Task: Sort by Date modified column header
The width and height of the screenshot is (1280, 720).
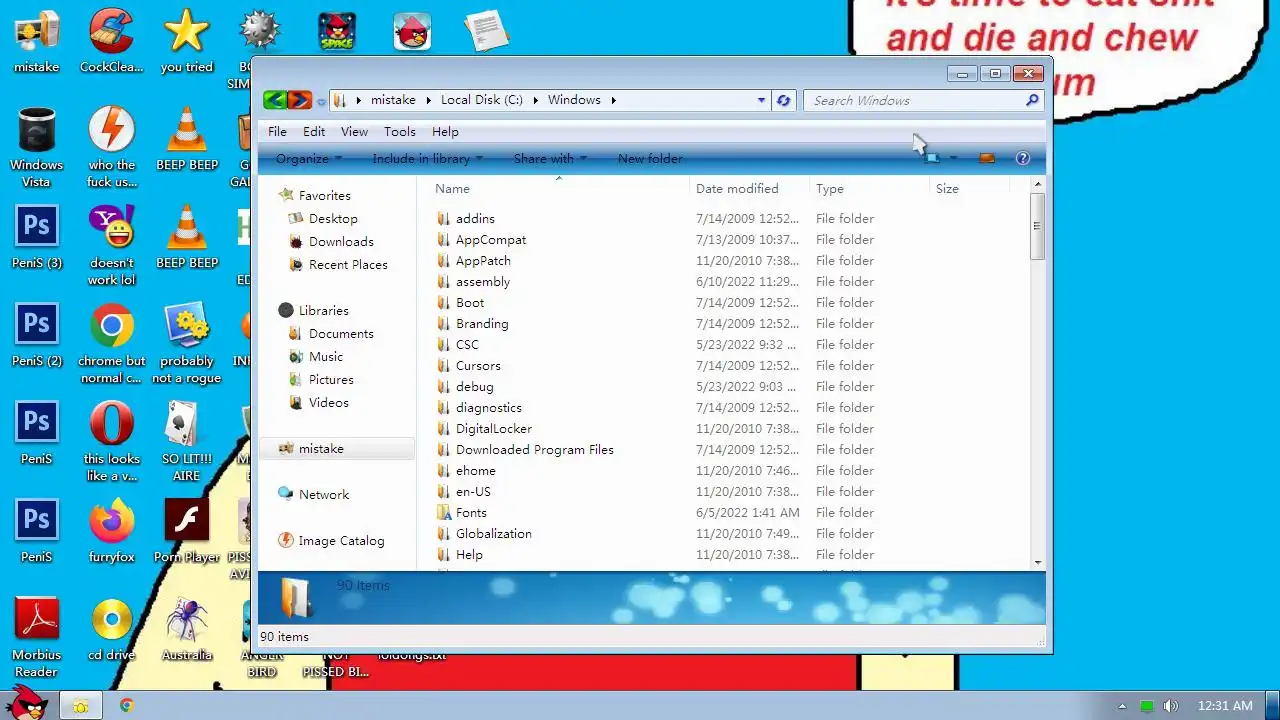Action: (749, 188)
